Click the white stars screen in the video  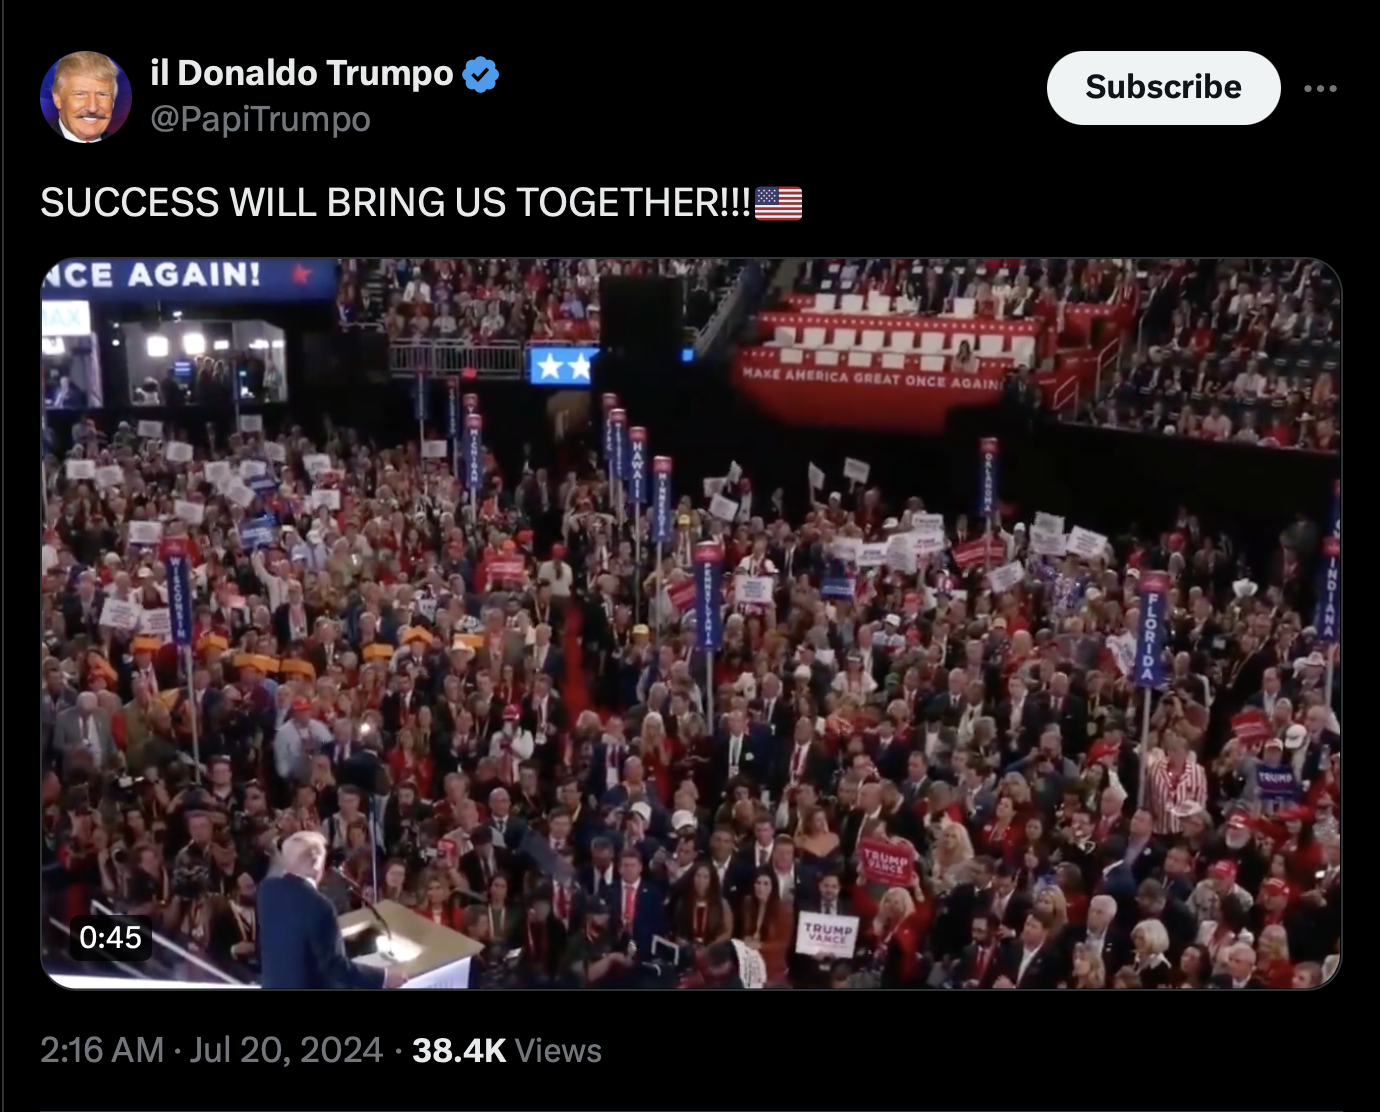point(563,366)
